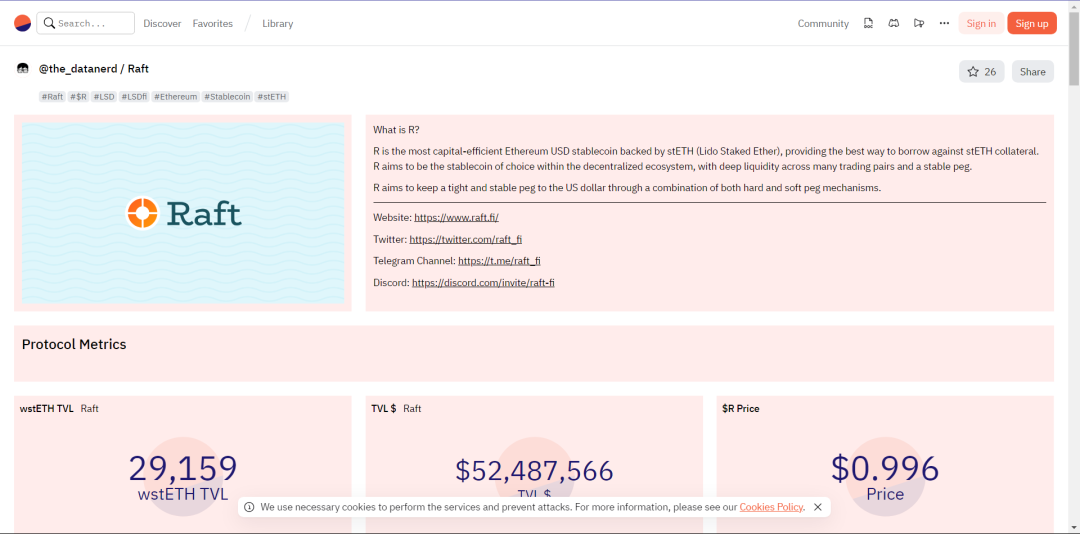Open the Community page
The width and height of the screenshot is (1080, 534).
[x=823, y=23]
